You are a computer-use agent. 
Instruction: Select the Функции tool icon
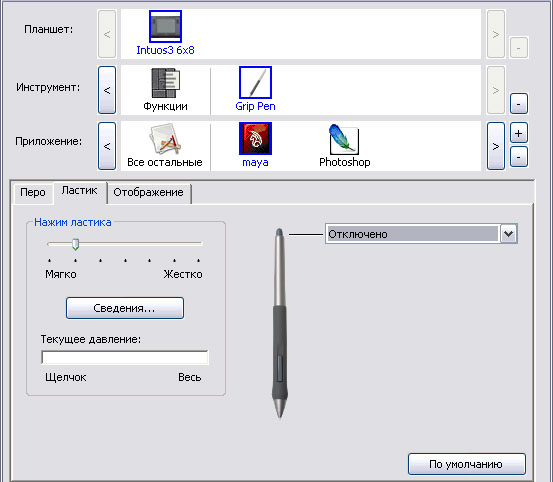click(165, 83)
